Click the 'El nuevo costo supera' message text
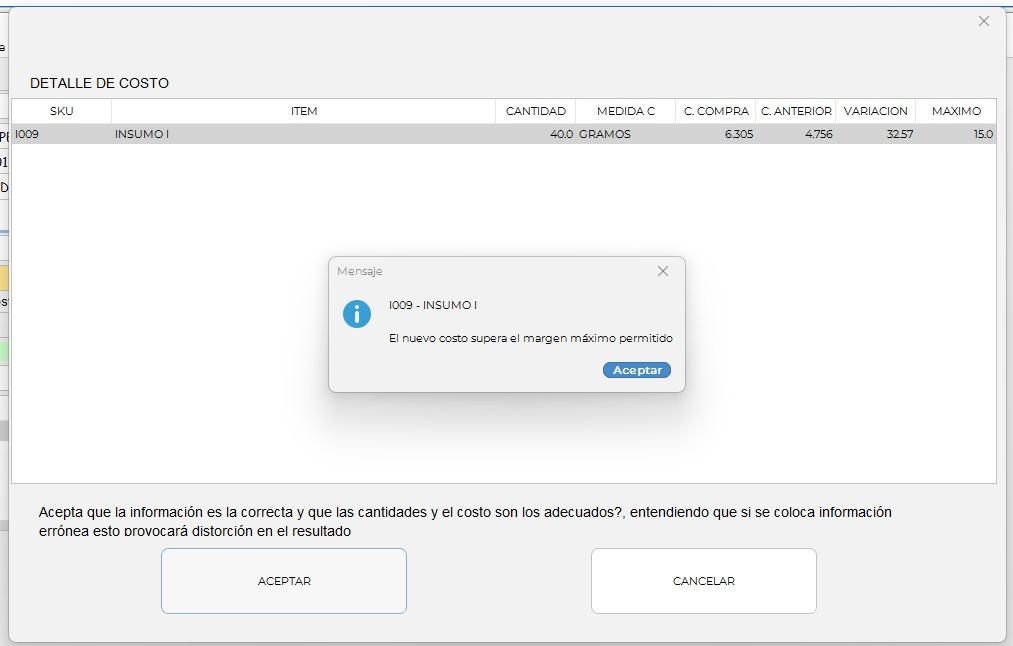Image resolution: width=1013 pixels, height=646 pixels. 530,339
